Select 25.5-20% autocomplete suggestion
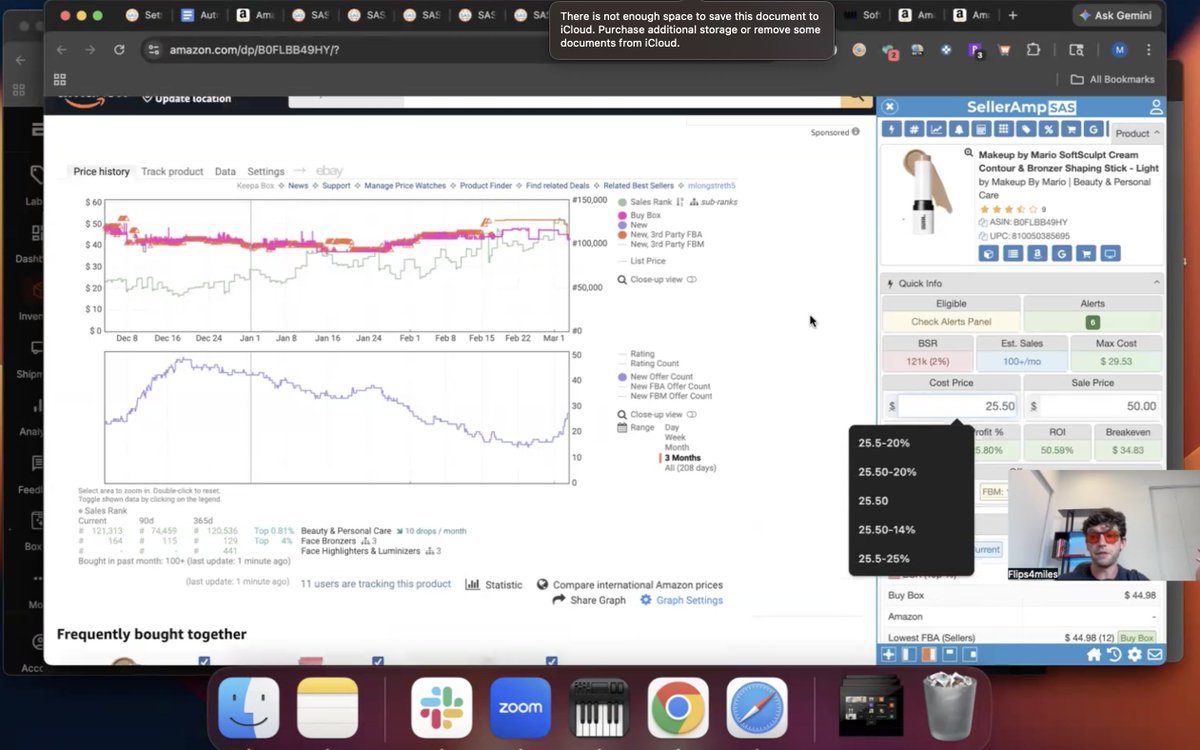 [x=911, y=443]
